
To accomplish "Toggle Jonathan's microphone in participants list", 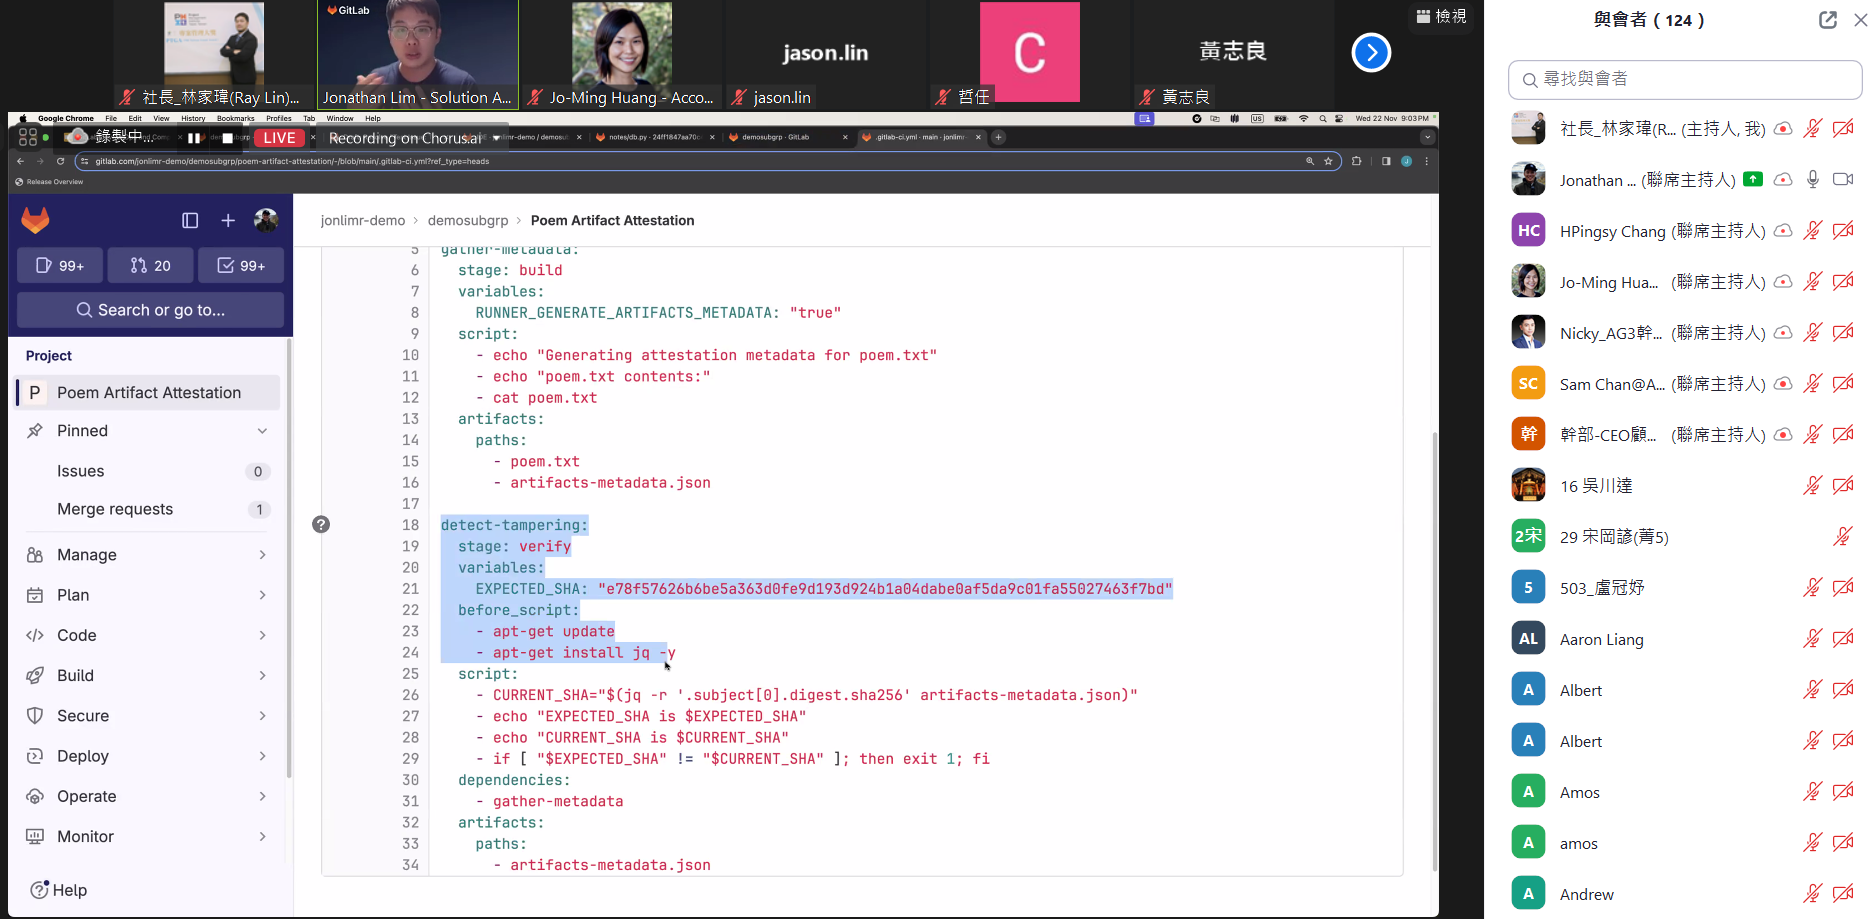I will click(x=1812, y=180).
